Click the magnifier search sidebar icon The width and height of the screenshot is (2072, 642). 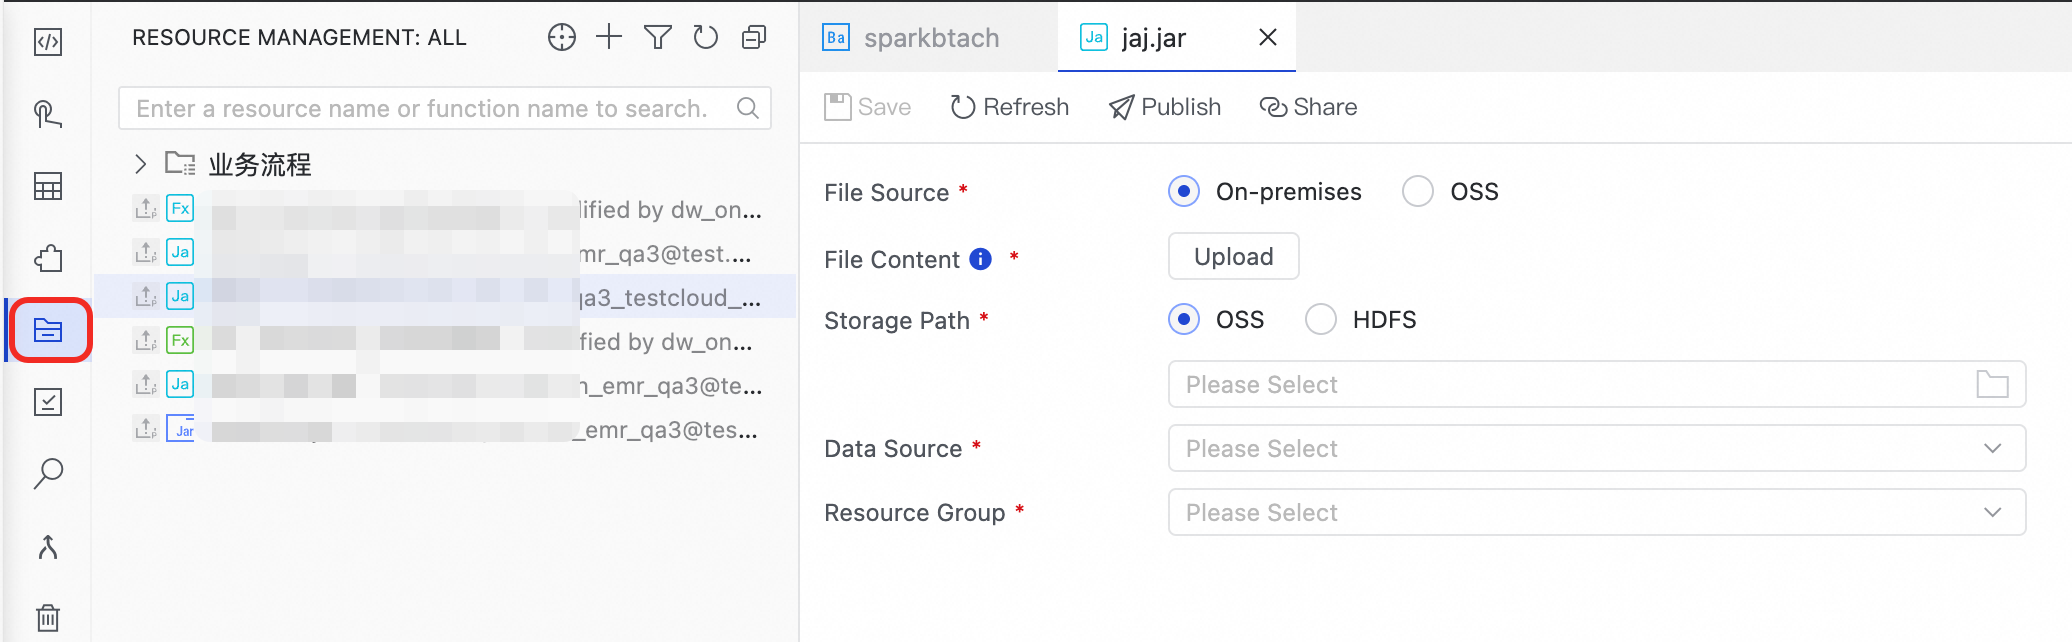point(48,473)
